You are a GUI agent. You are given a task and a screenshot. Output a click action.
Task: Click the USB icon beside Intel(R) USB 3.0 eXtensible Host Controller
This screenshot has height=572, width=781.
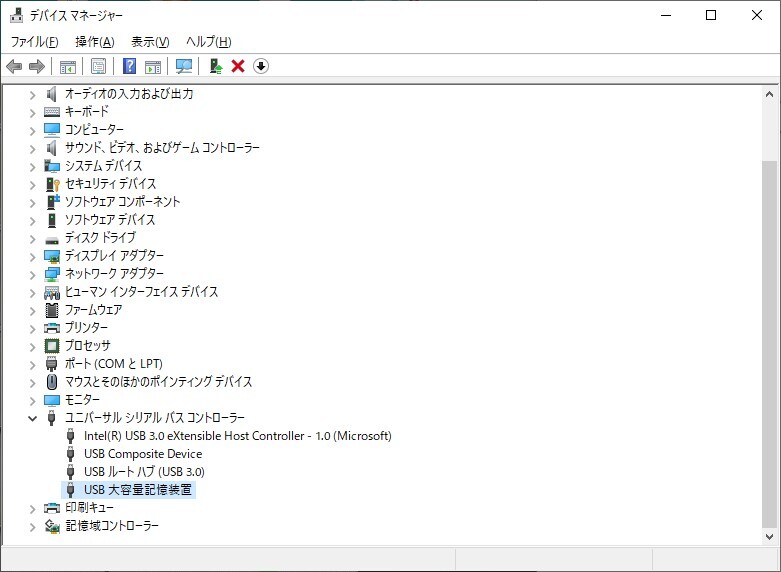tap(70, 436)
